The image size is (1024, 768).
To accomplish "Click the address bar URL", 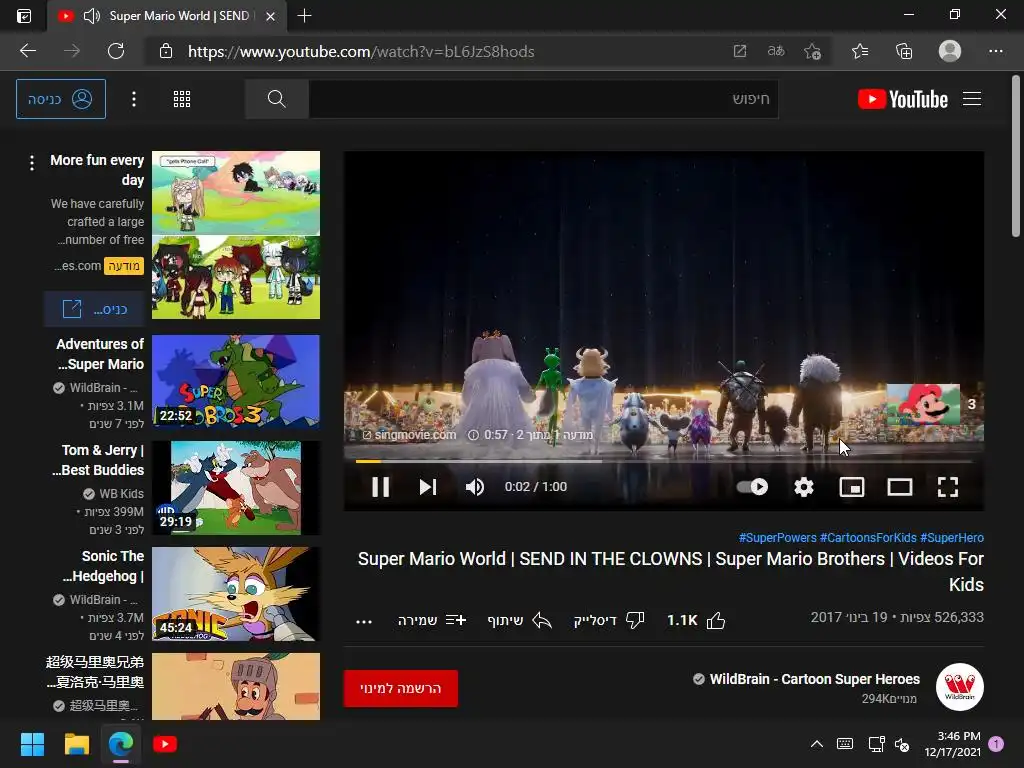I will [x=361, y=52].
